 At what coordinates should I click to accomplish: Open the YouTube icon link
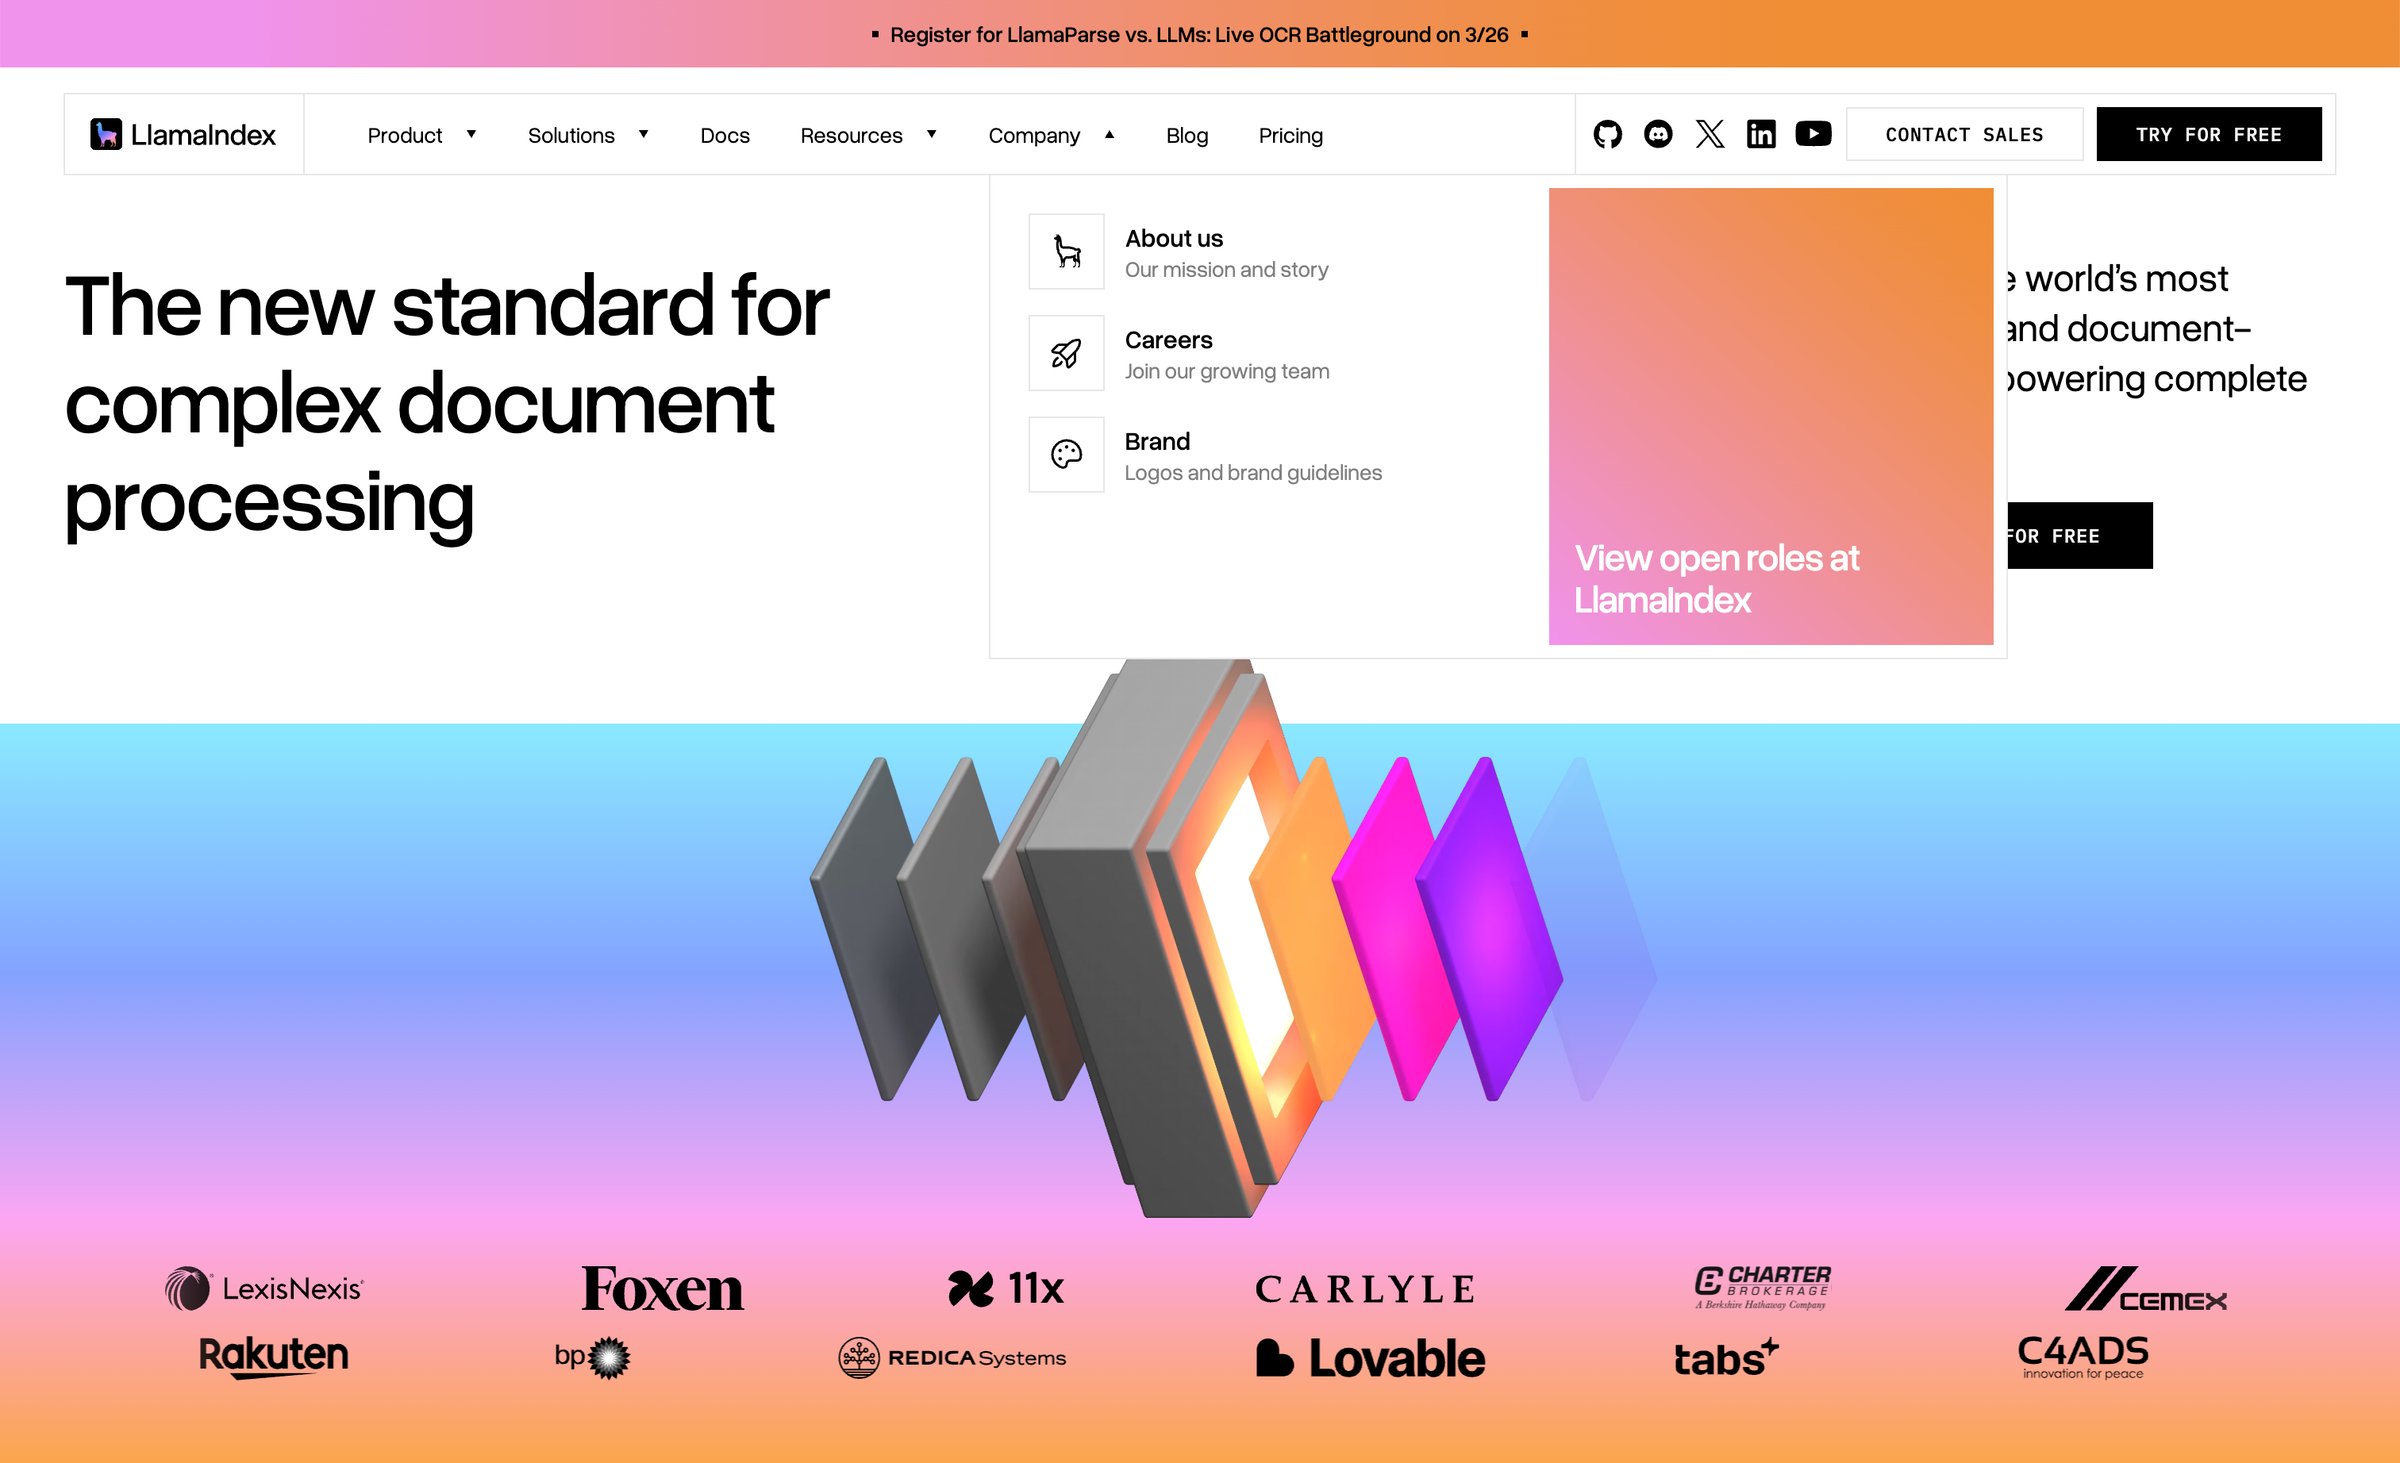pos(1813,133)
